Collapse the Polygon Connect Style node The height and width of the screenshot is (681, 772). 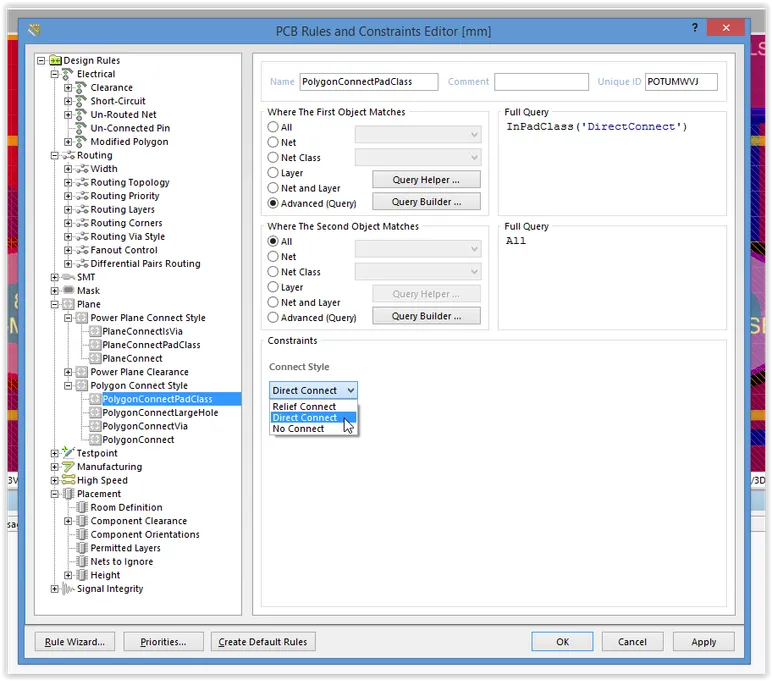click(68, 385)
